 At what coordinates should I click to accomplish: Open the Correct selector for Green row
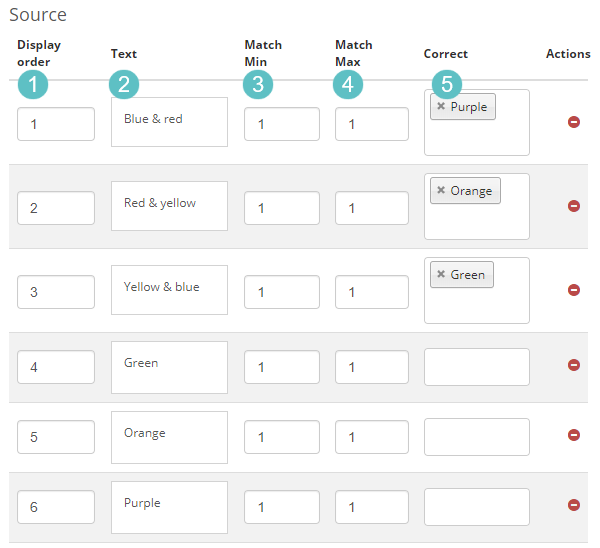click(x=476, y=367)
